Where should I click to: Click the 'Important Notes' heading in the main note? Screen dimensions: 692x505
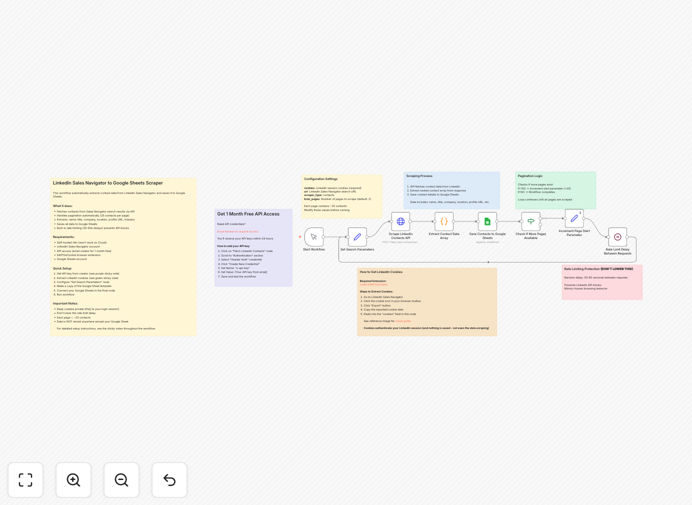click(65, 303)
